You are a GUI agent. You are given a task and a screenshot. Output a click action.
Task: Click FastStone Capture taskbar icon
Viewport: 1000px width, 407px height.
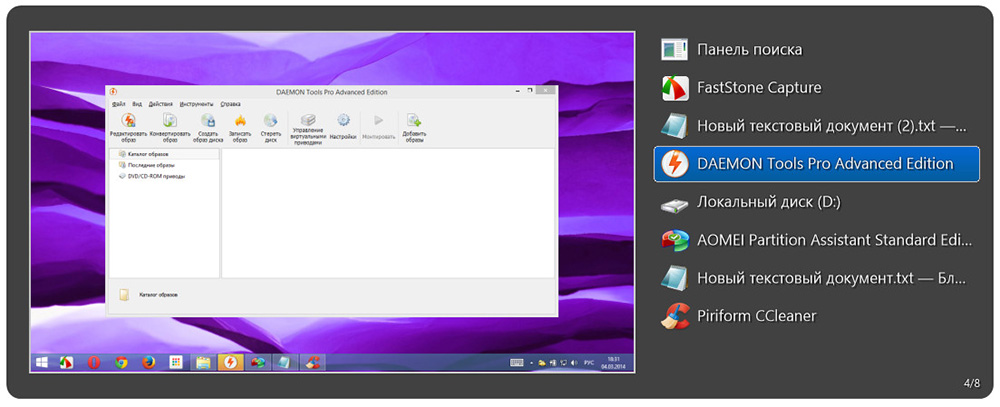[x=66, y=363]
